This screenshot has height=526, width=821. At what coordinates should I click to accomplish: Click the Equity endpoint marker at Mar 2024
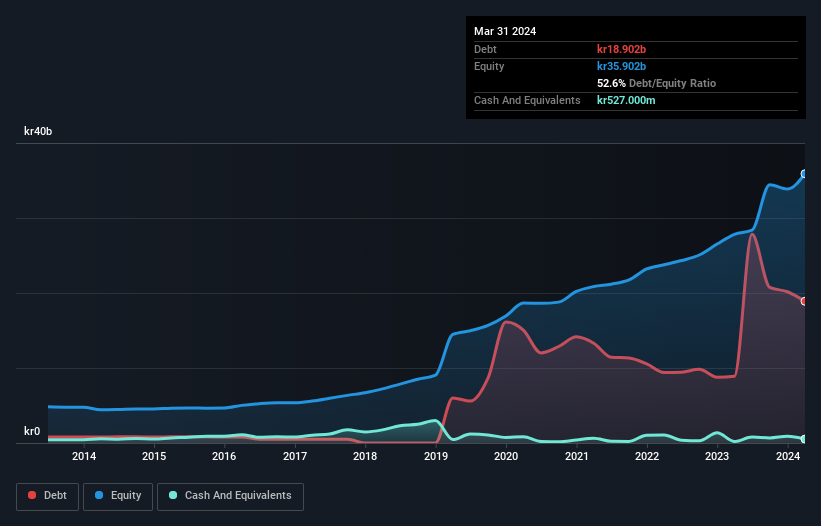(x=804, y=174)
